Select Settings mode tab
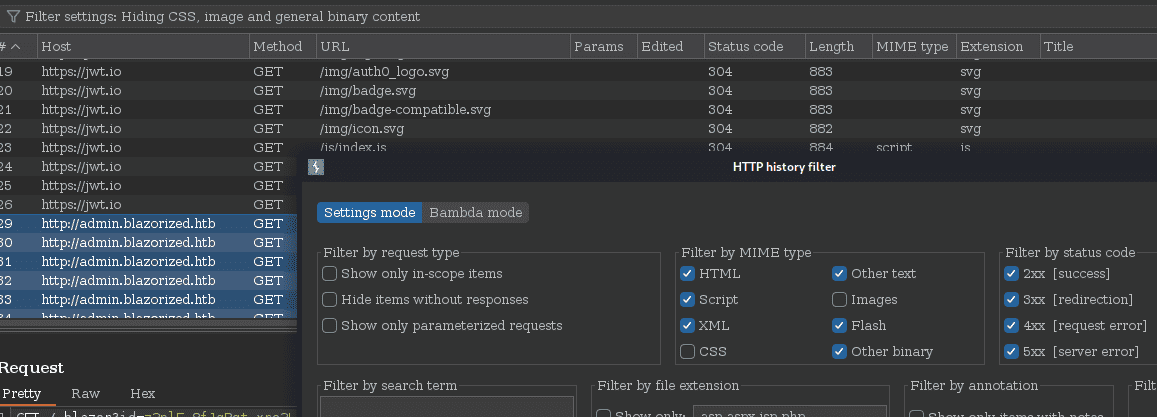Screen dimensions: 1157x417 (370, 213)
